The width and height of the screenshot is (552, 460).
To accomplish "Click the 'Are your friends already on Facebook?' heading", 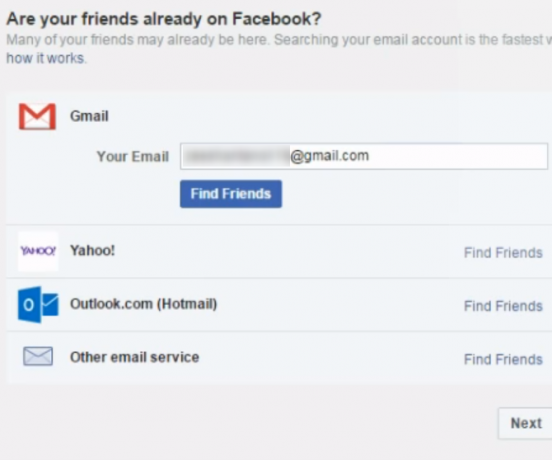I will (x=164, y=19).
